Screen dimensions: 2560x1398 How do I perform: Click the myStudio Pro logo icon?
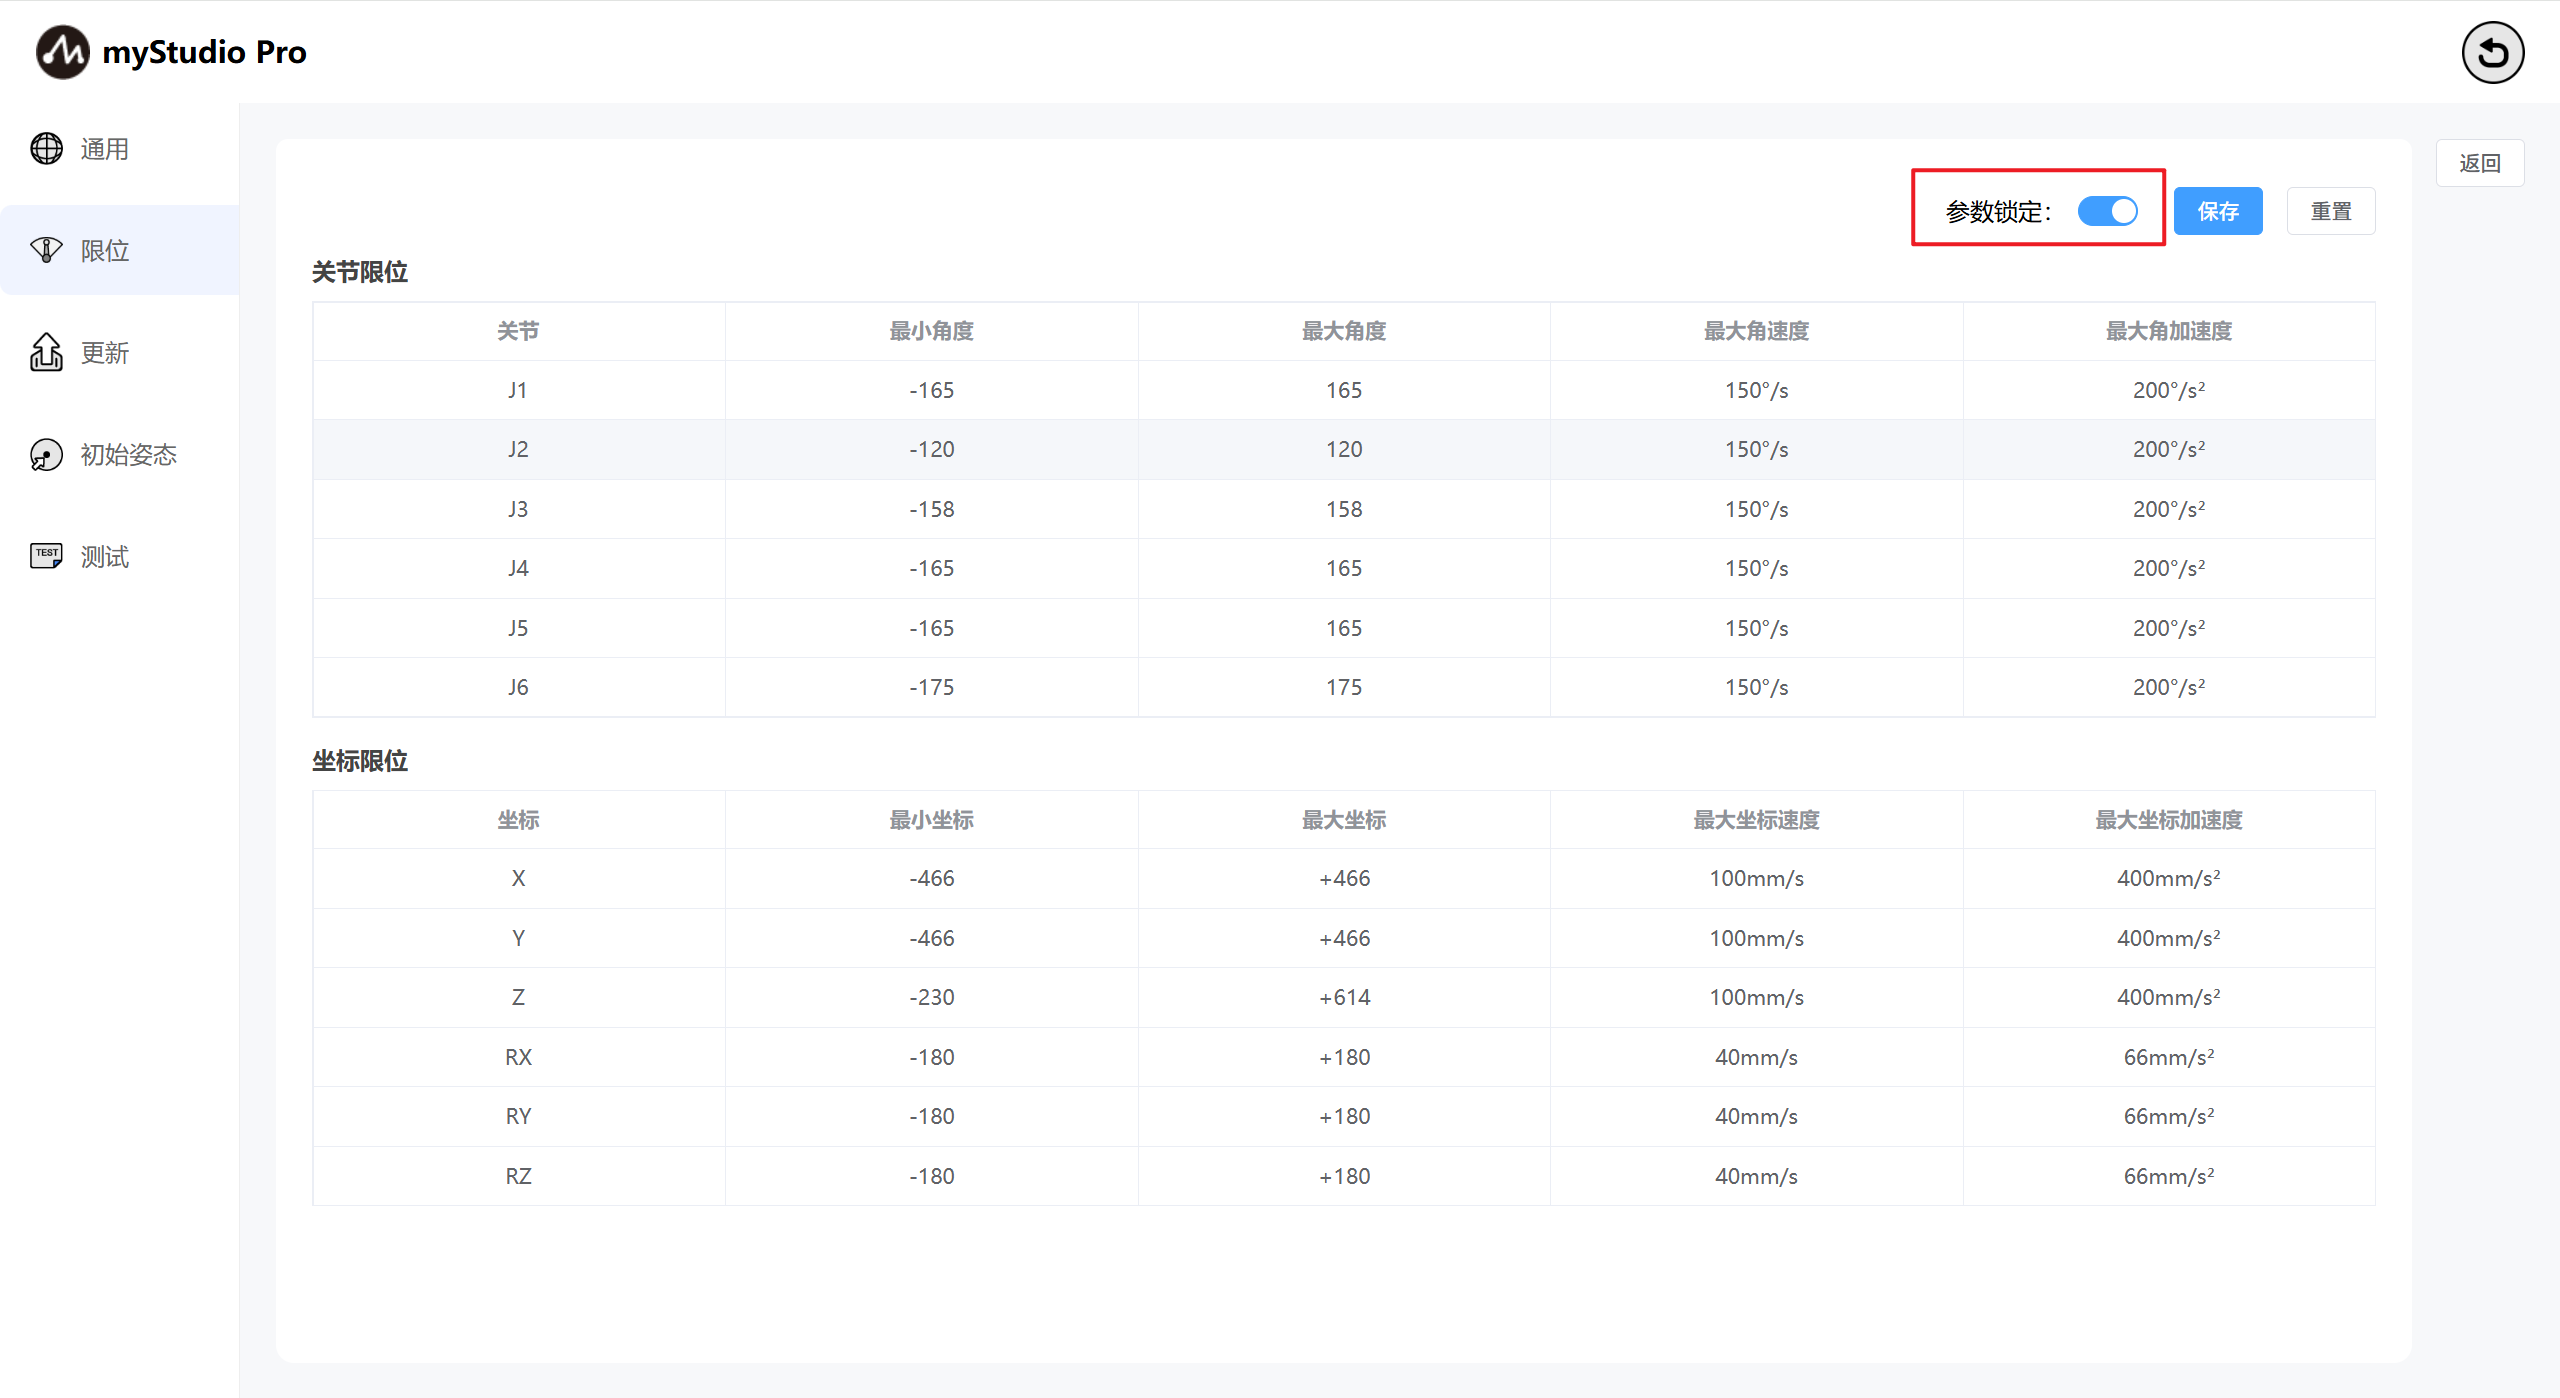point(62,52)
